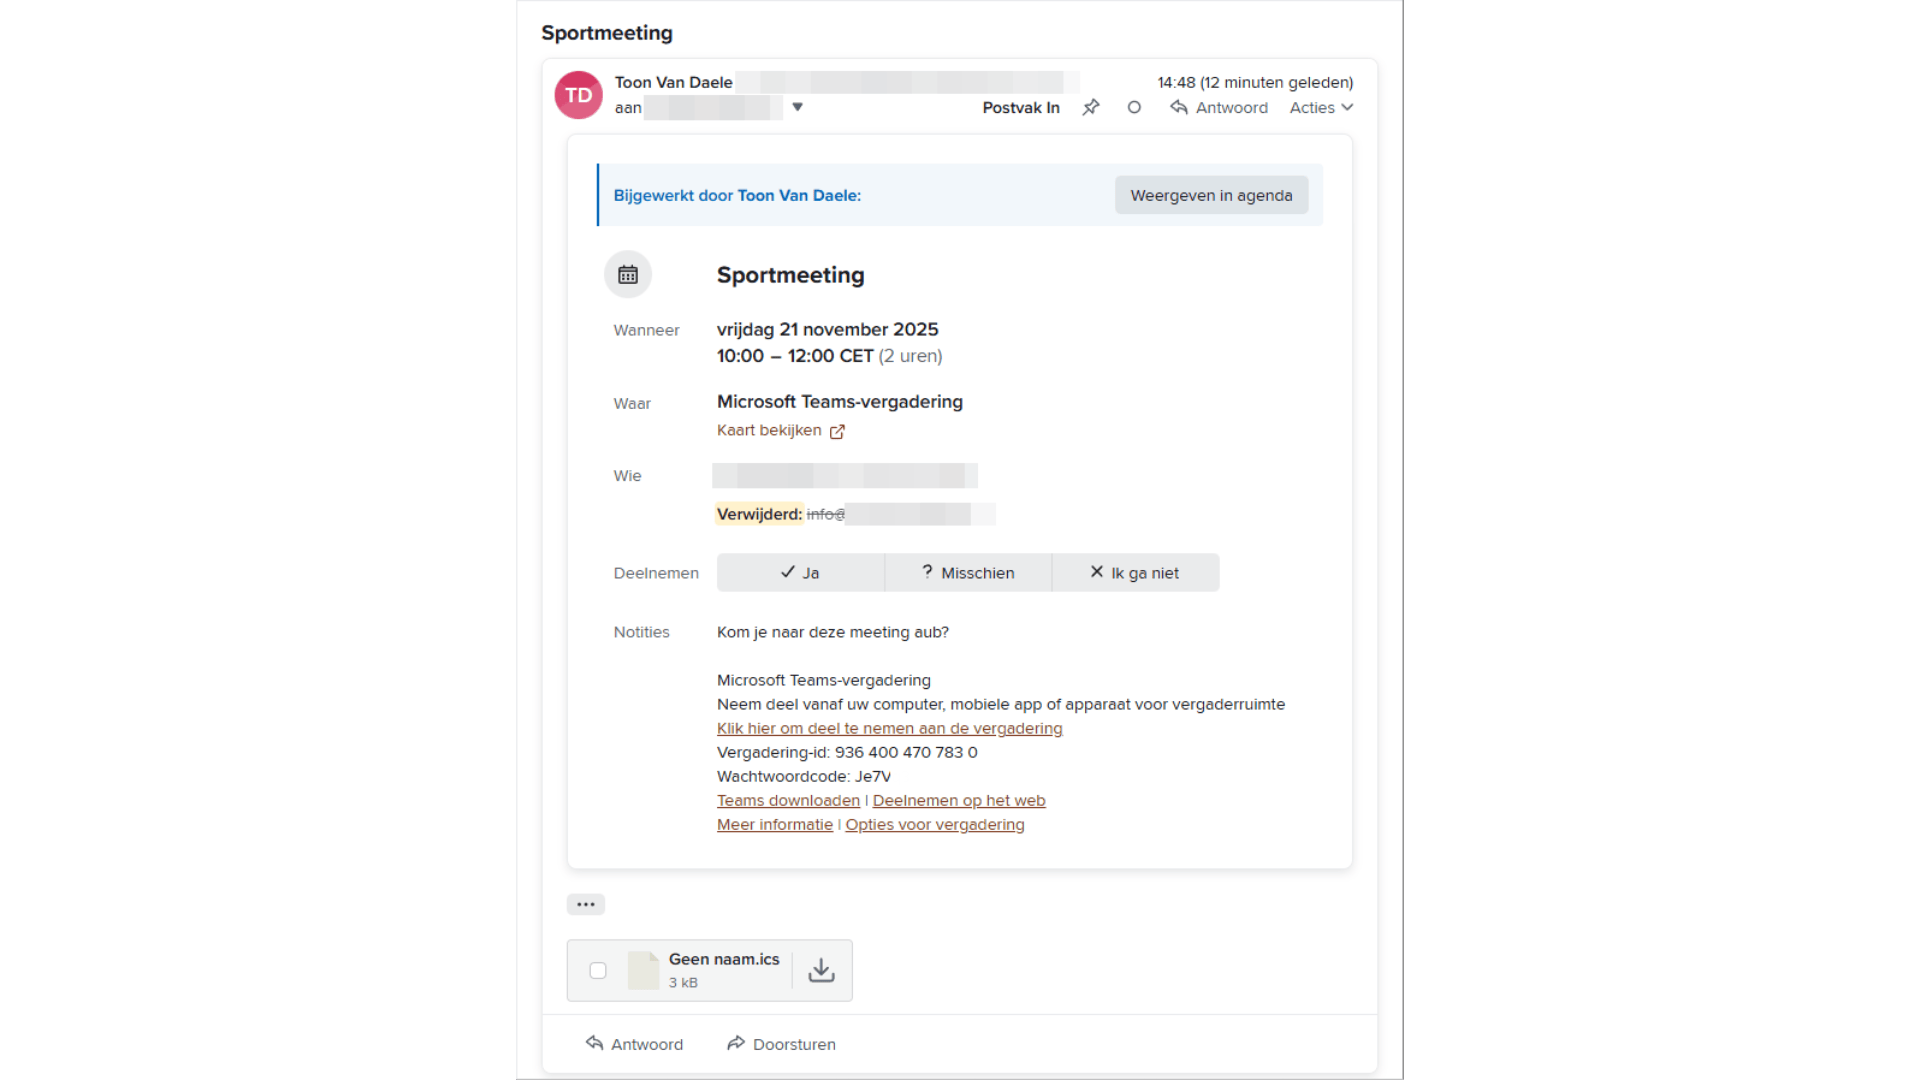This screenshot has height=1080, width=1920.
Task: Click the calendar icon beside Sportmeeting
Action: 628,275
